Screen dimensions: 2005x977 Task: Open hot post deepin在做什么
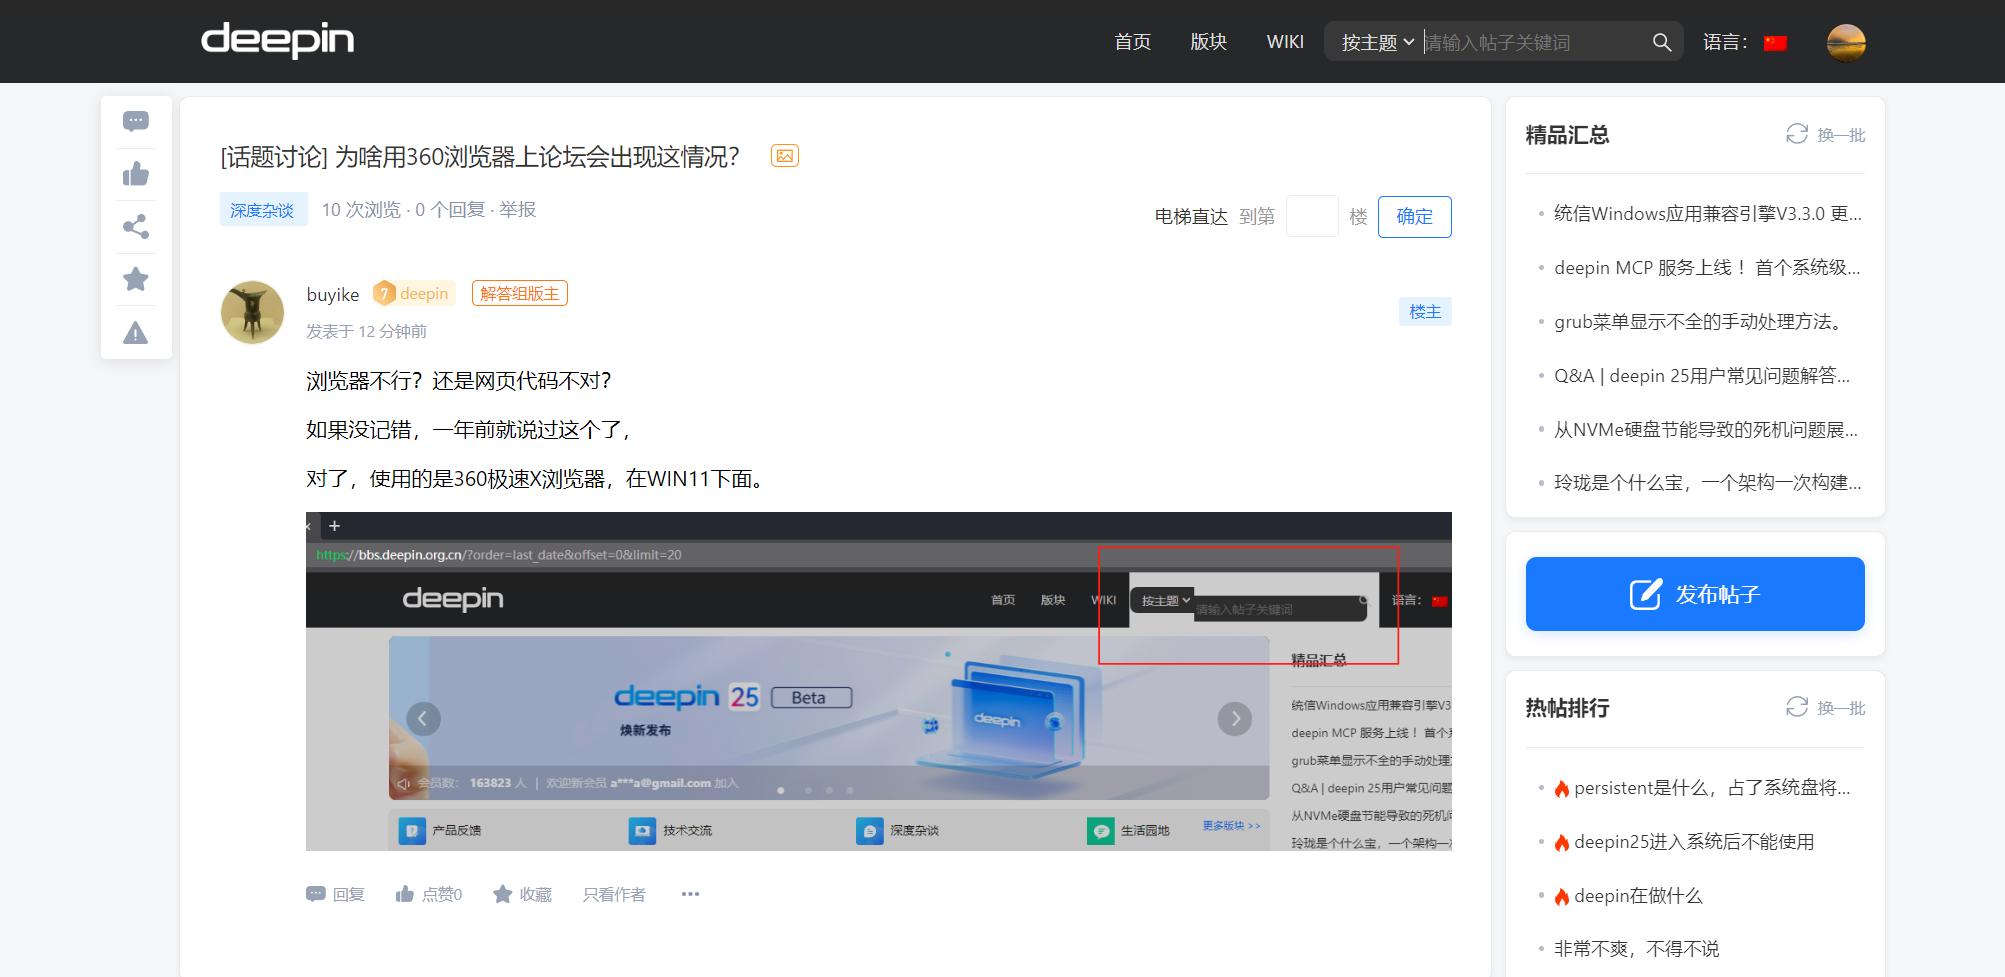(x=1638, y=895)
